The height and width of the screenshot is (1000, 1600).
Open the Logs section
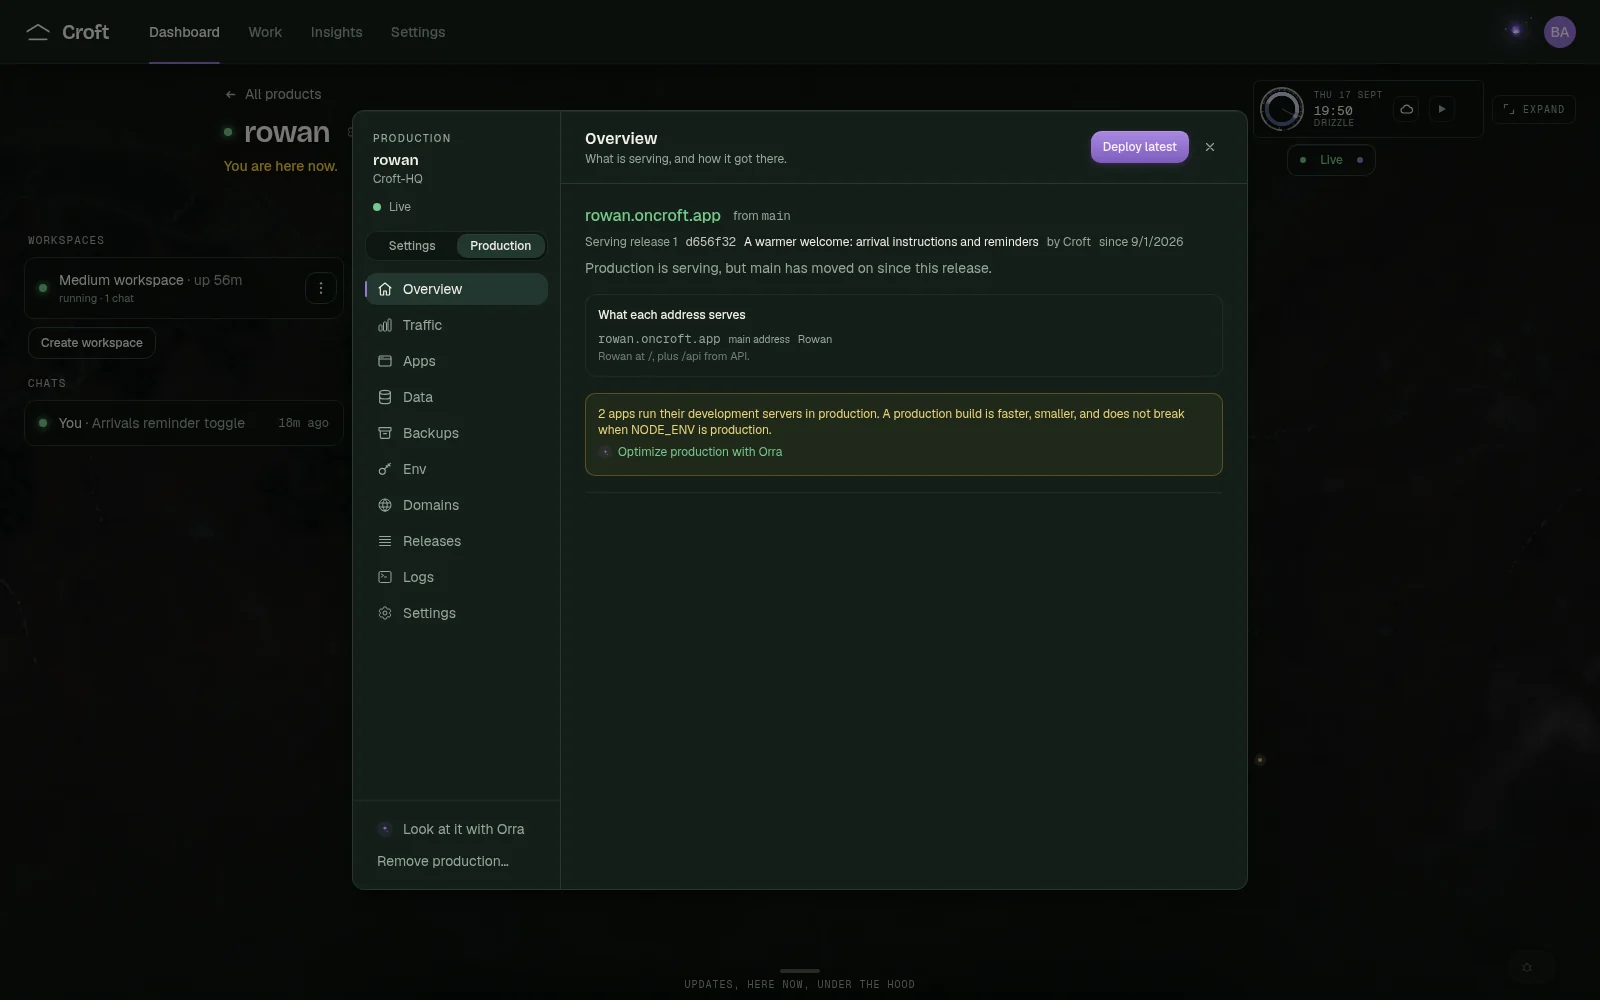[456, 577]
